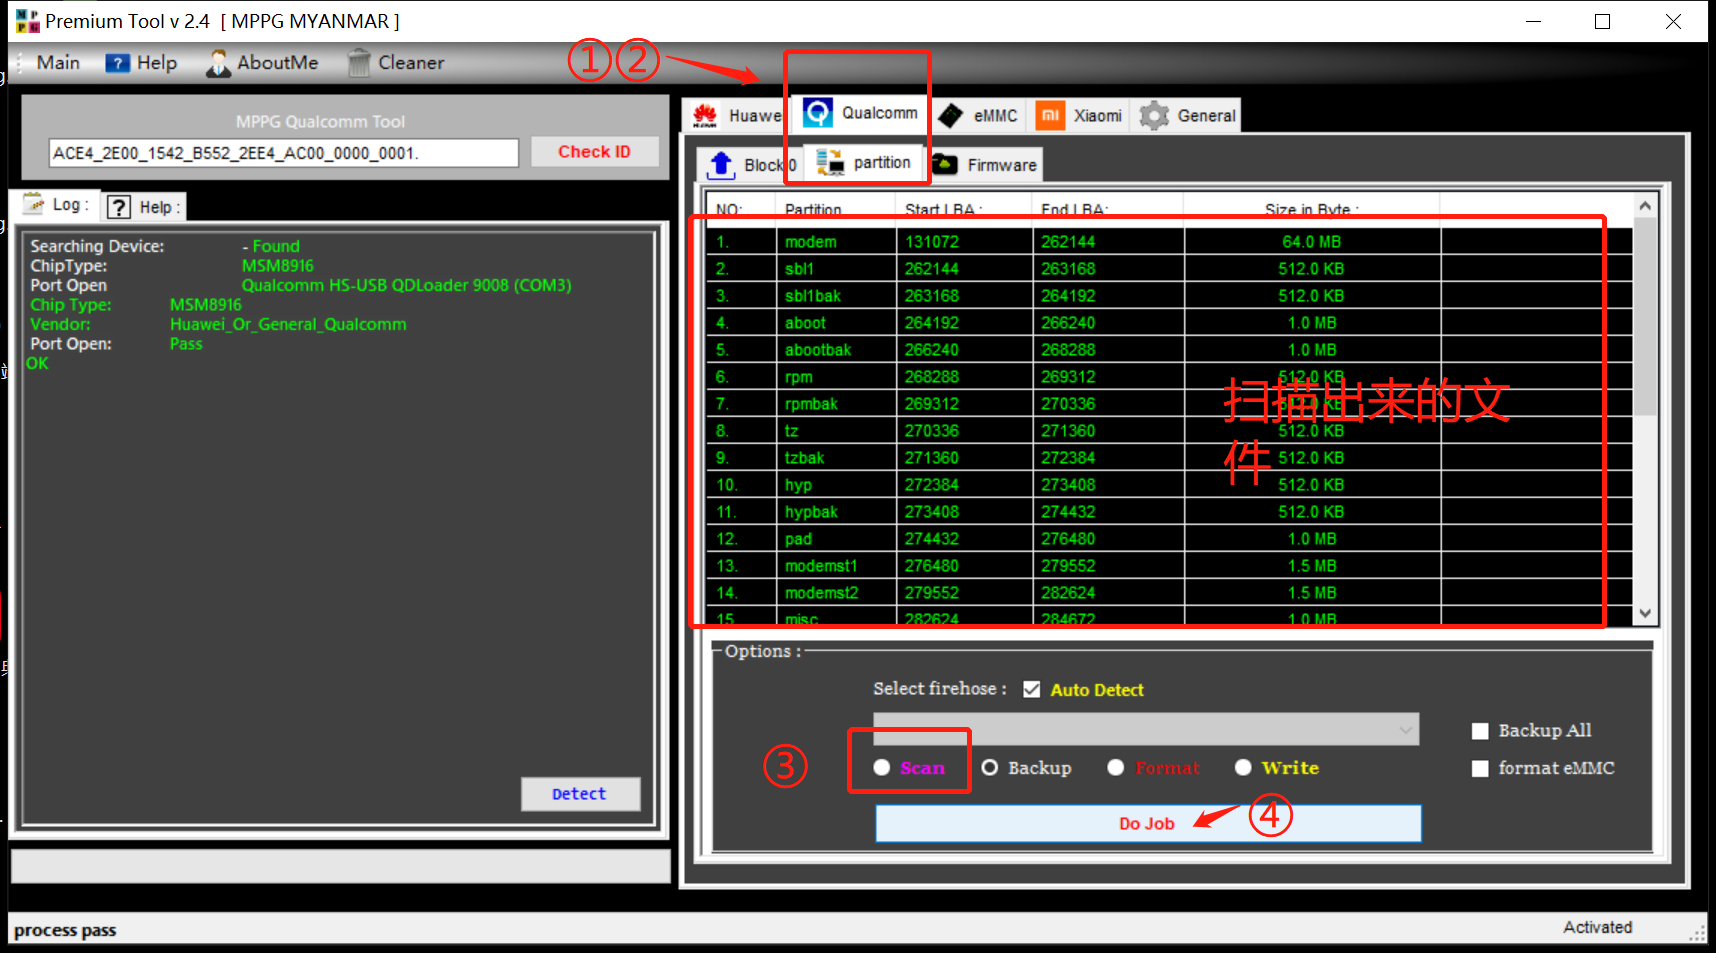Select the modemst2 partition row
The image size is (1716, 953).
click(1169, 593)
